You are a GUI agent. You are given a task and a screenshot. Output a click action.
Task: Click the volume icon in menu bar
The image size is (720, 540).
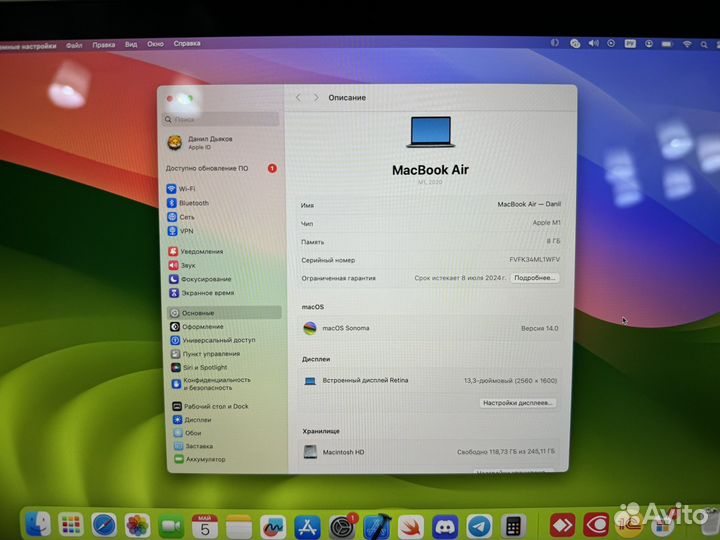pyautogui.click(x=594, y=43)
